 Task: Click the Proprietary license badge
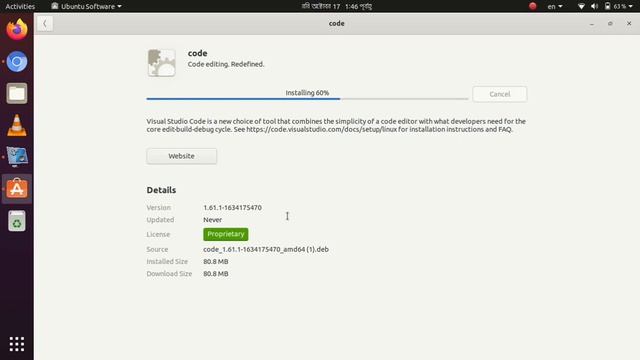[226, 234]
